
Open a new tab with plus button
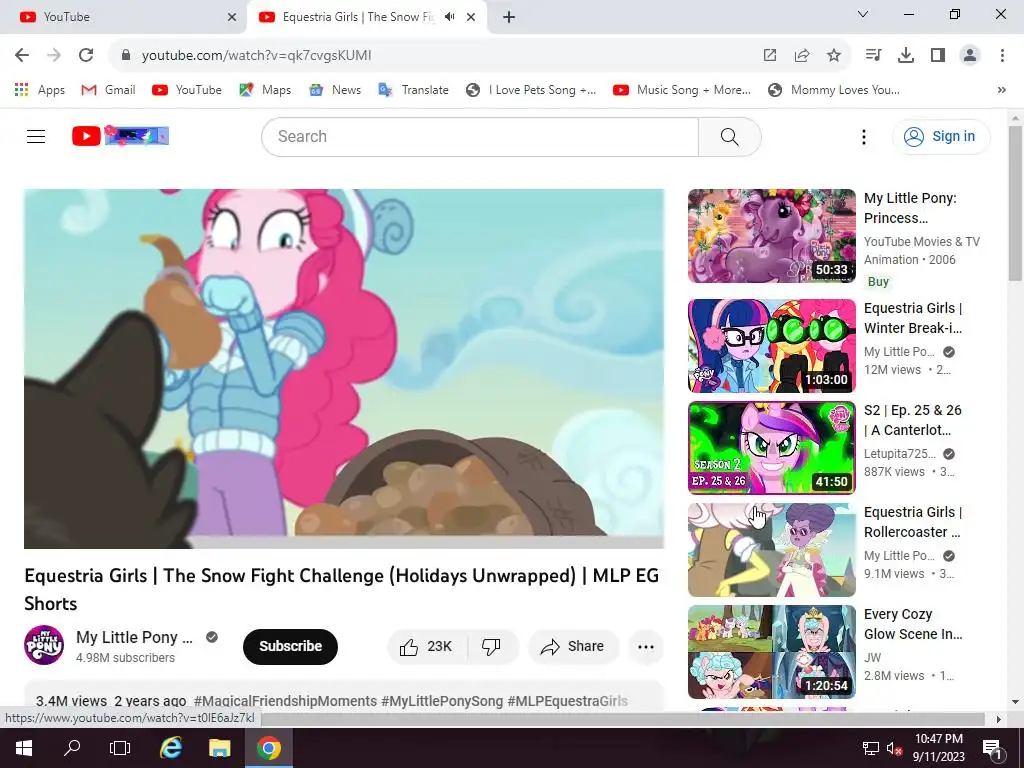click(509, 17)
